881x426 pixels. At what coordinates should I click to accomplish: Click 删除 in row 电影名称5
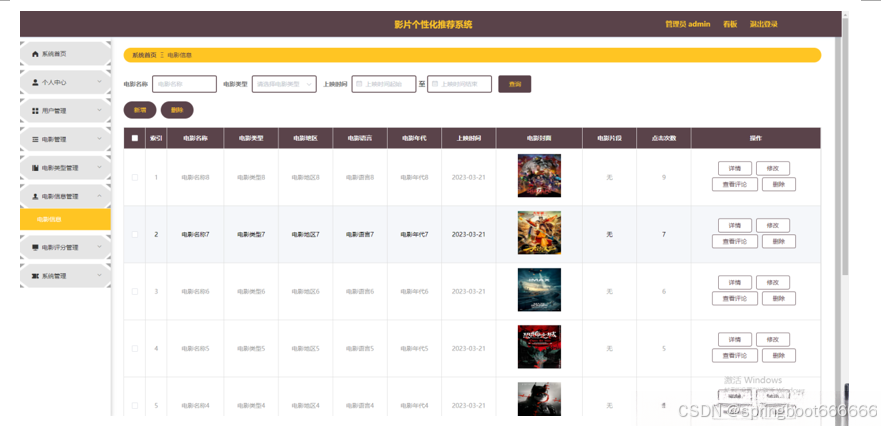[779, 355]
